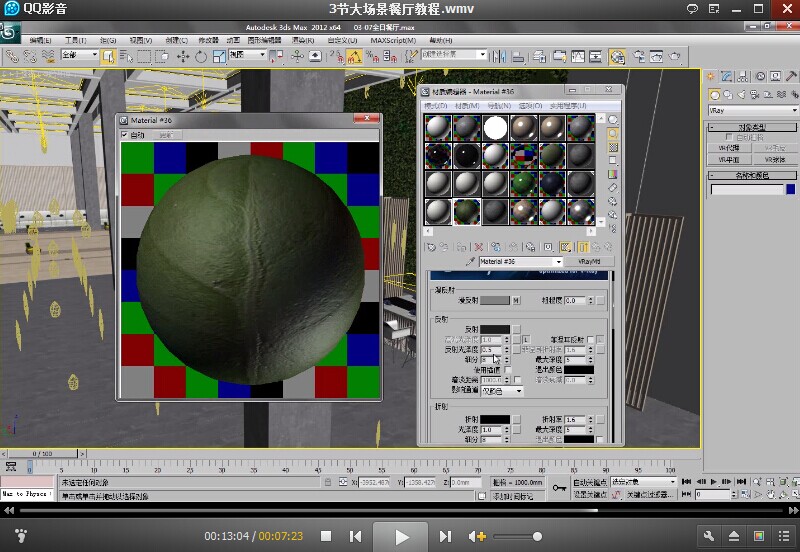Click the red X reset material icon
Viewport: 800px width, 552px height.
[x=479, y=247]
